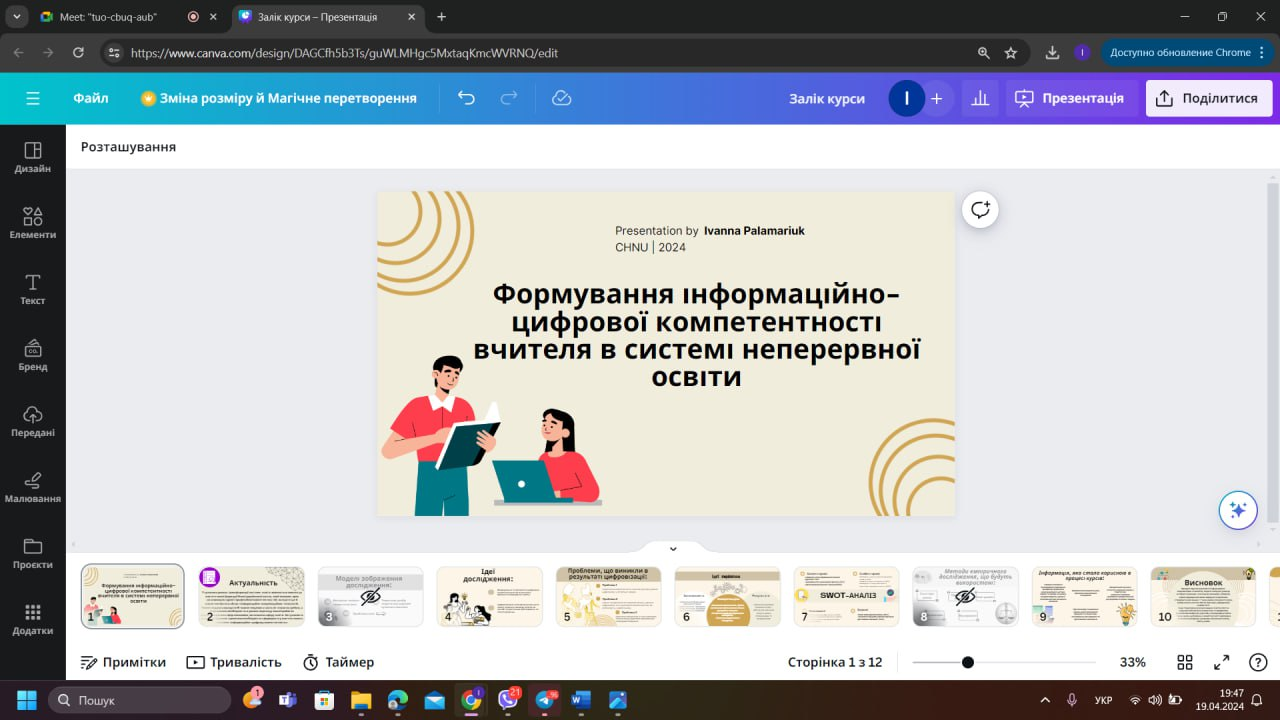Select the Текст tool in sidebar
Viewport: 1280px width, 720px height.
coord(33,289)
